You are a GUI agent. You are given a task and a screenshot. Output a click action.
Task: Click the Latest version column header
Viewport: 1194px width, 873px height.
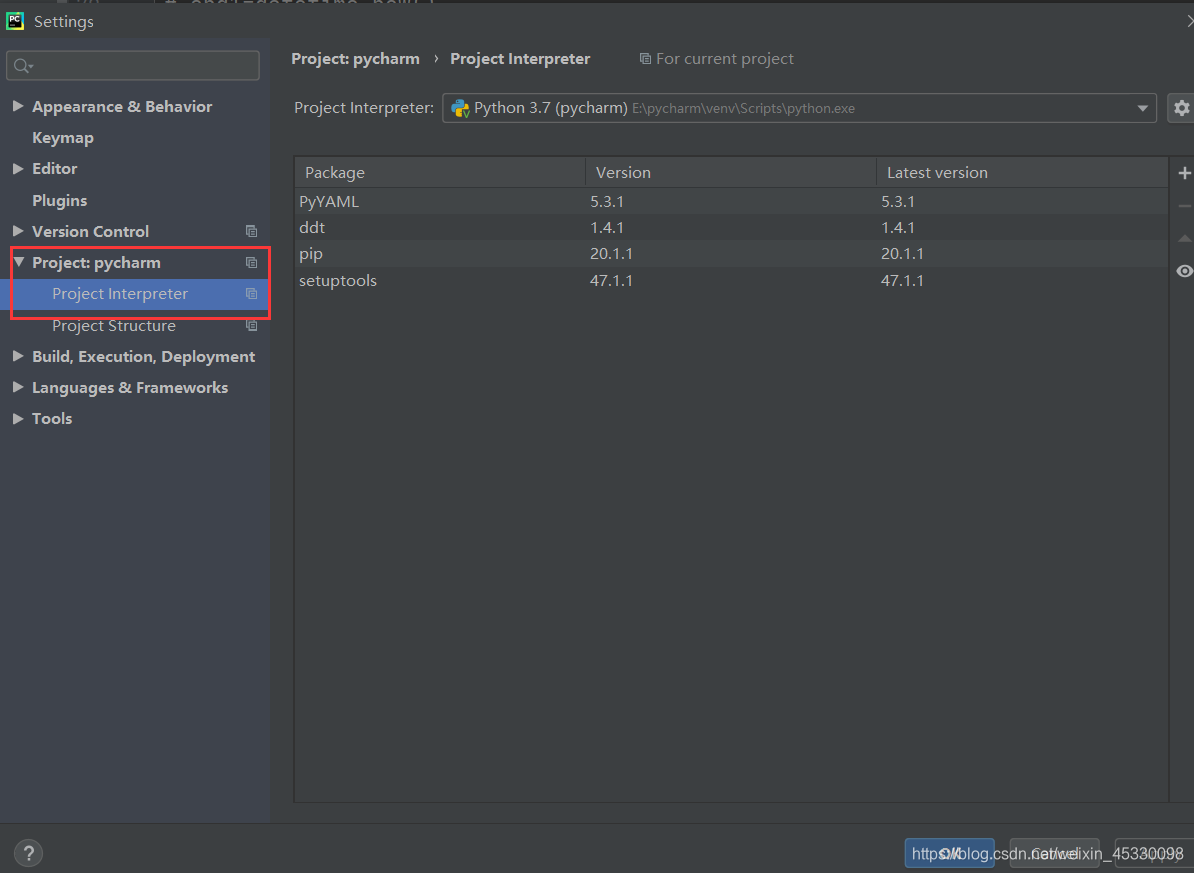[x=1022, y=173]
